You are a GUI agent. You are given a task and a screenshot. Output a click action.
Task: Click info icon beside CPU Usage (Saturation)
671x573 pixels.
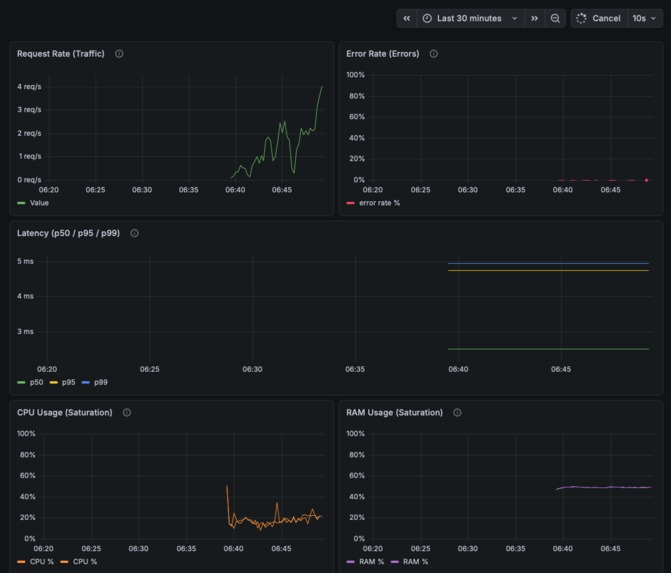[x=127, y=413]
